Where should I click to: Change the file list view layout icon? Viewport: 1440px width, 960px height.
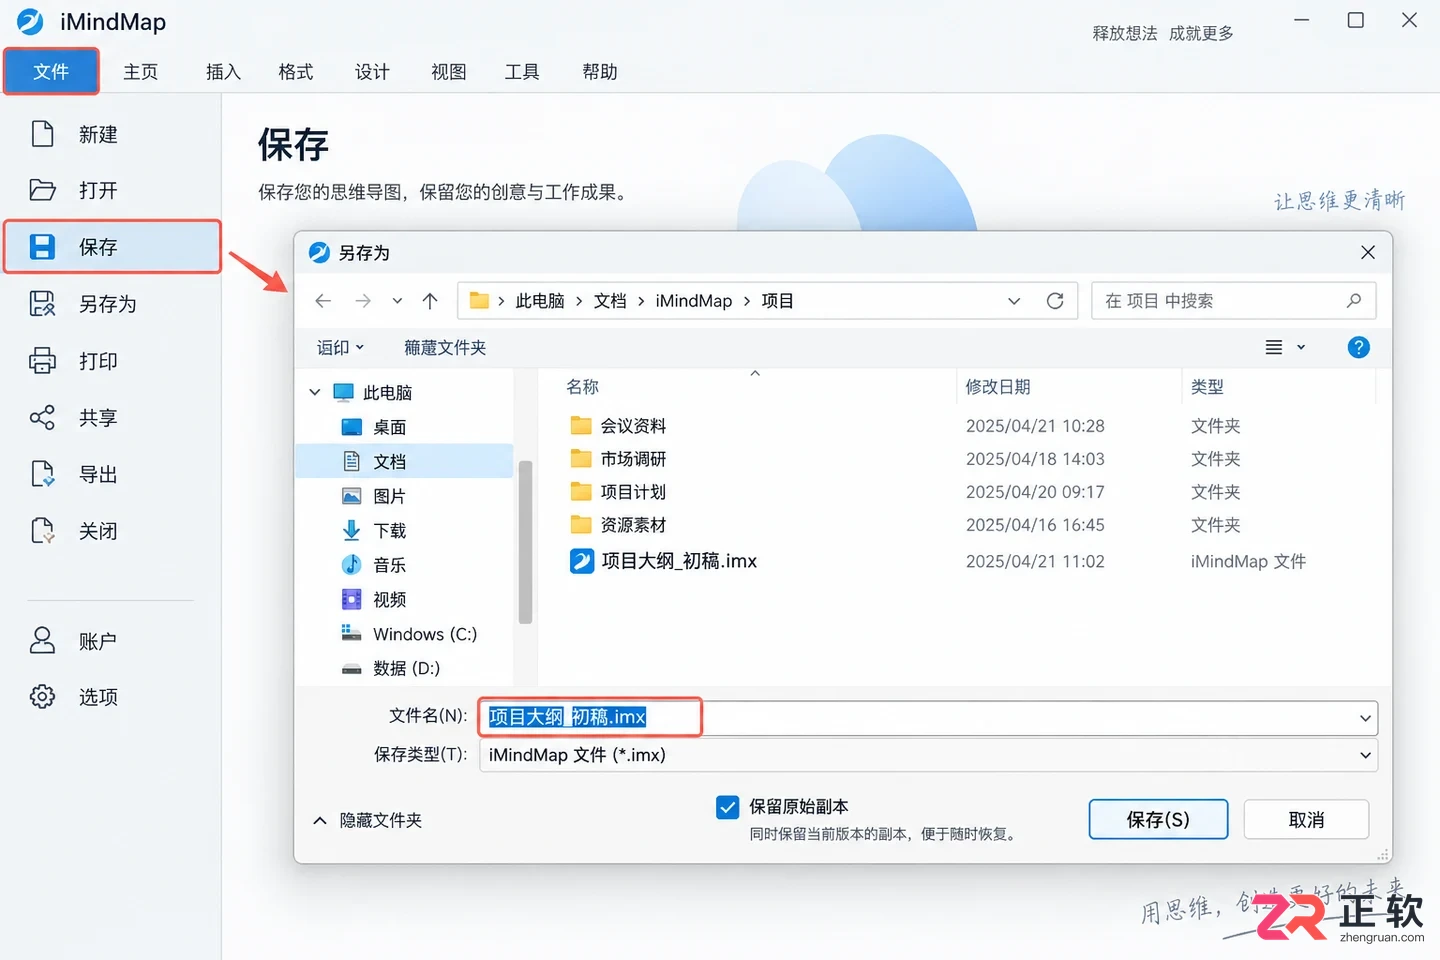(1274, 347)
